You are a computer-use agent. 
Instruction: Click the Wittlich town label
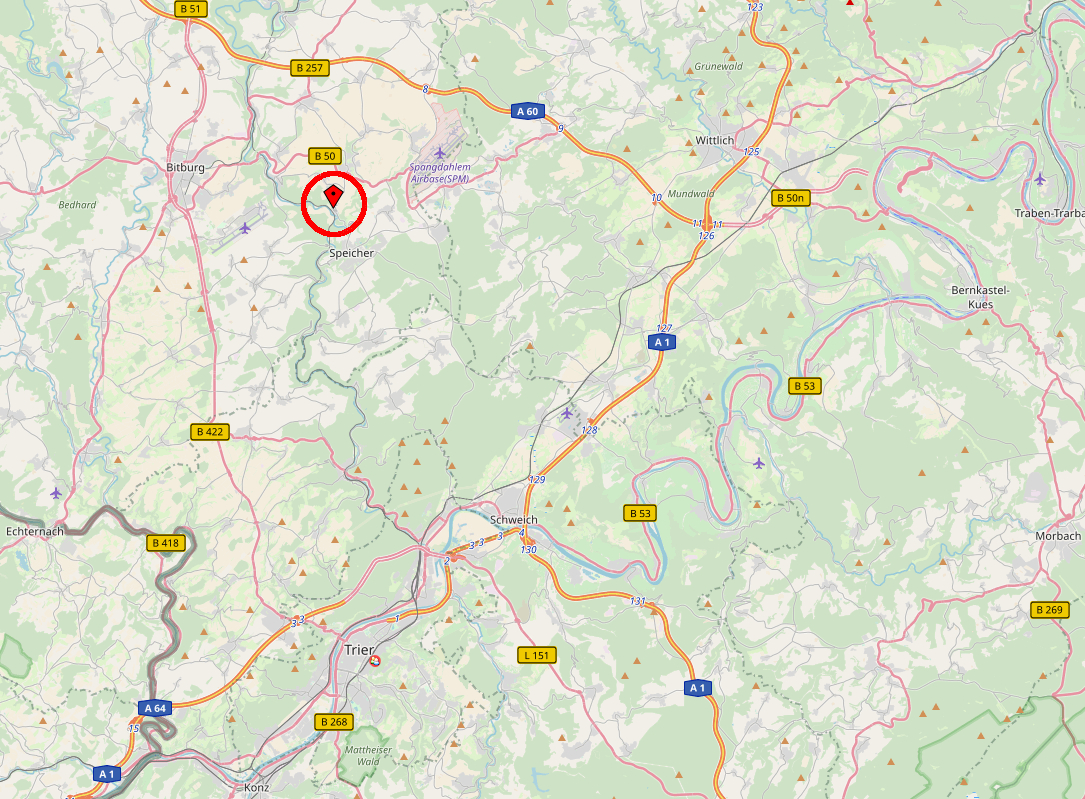[x=714, y=140]
